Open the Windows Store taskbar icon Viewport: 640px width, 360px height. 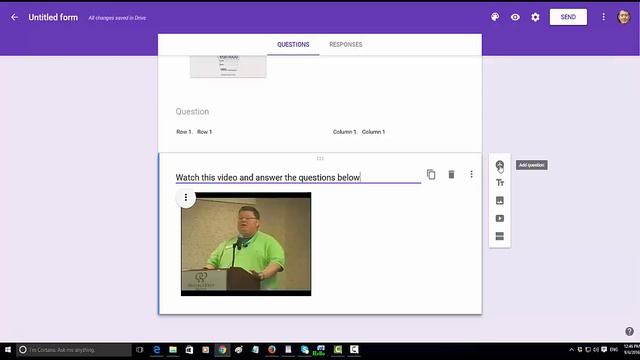point(189,350)
